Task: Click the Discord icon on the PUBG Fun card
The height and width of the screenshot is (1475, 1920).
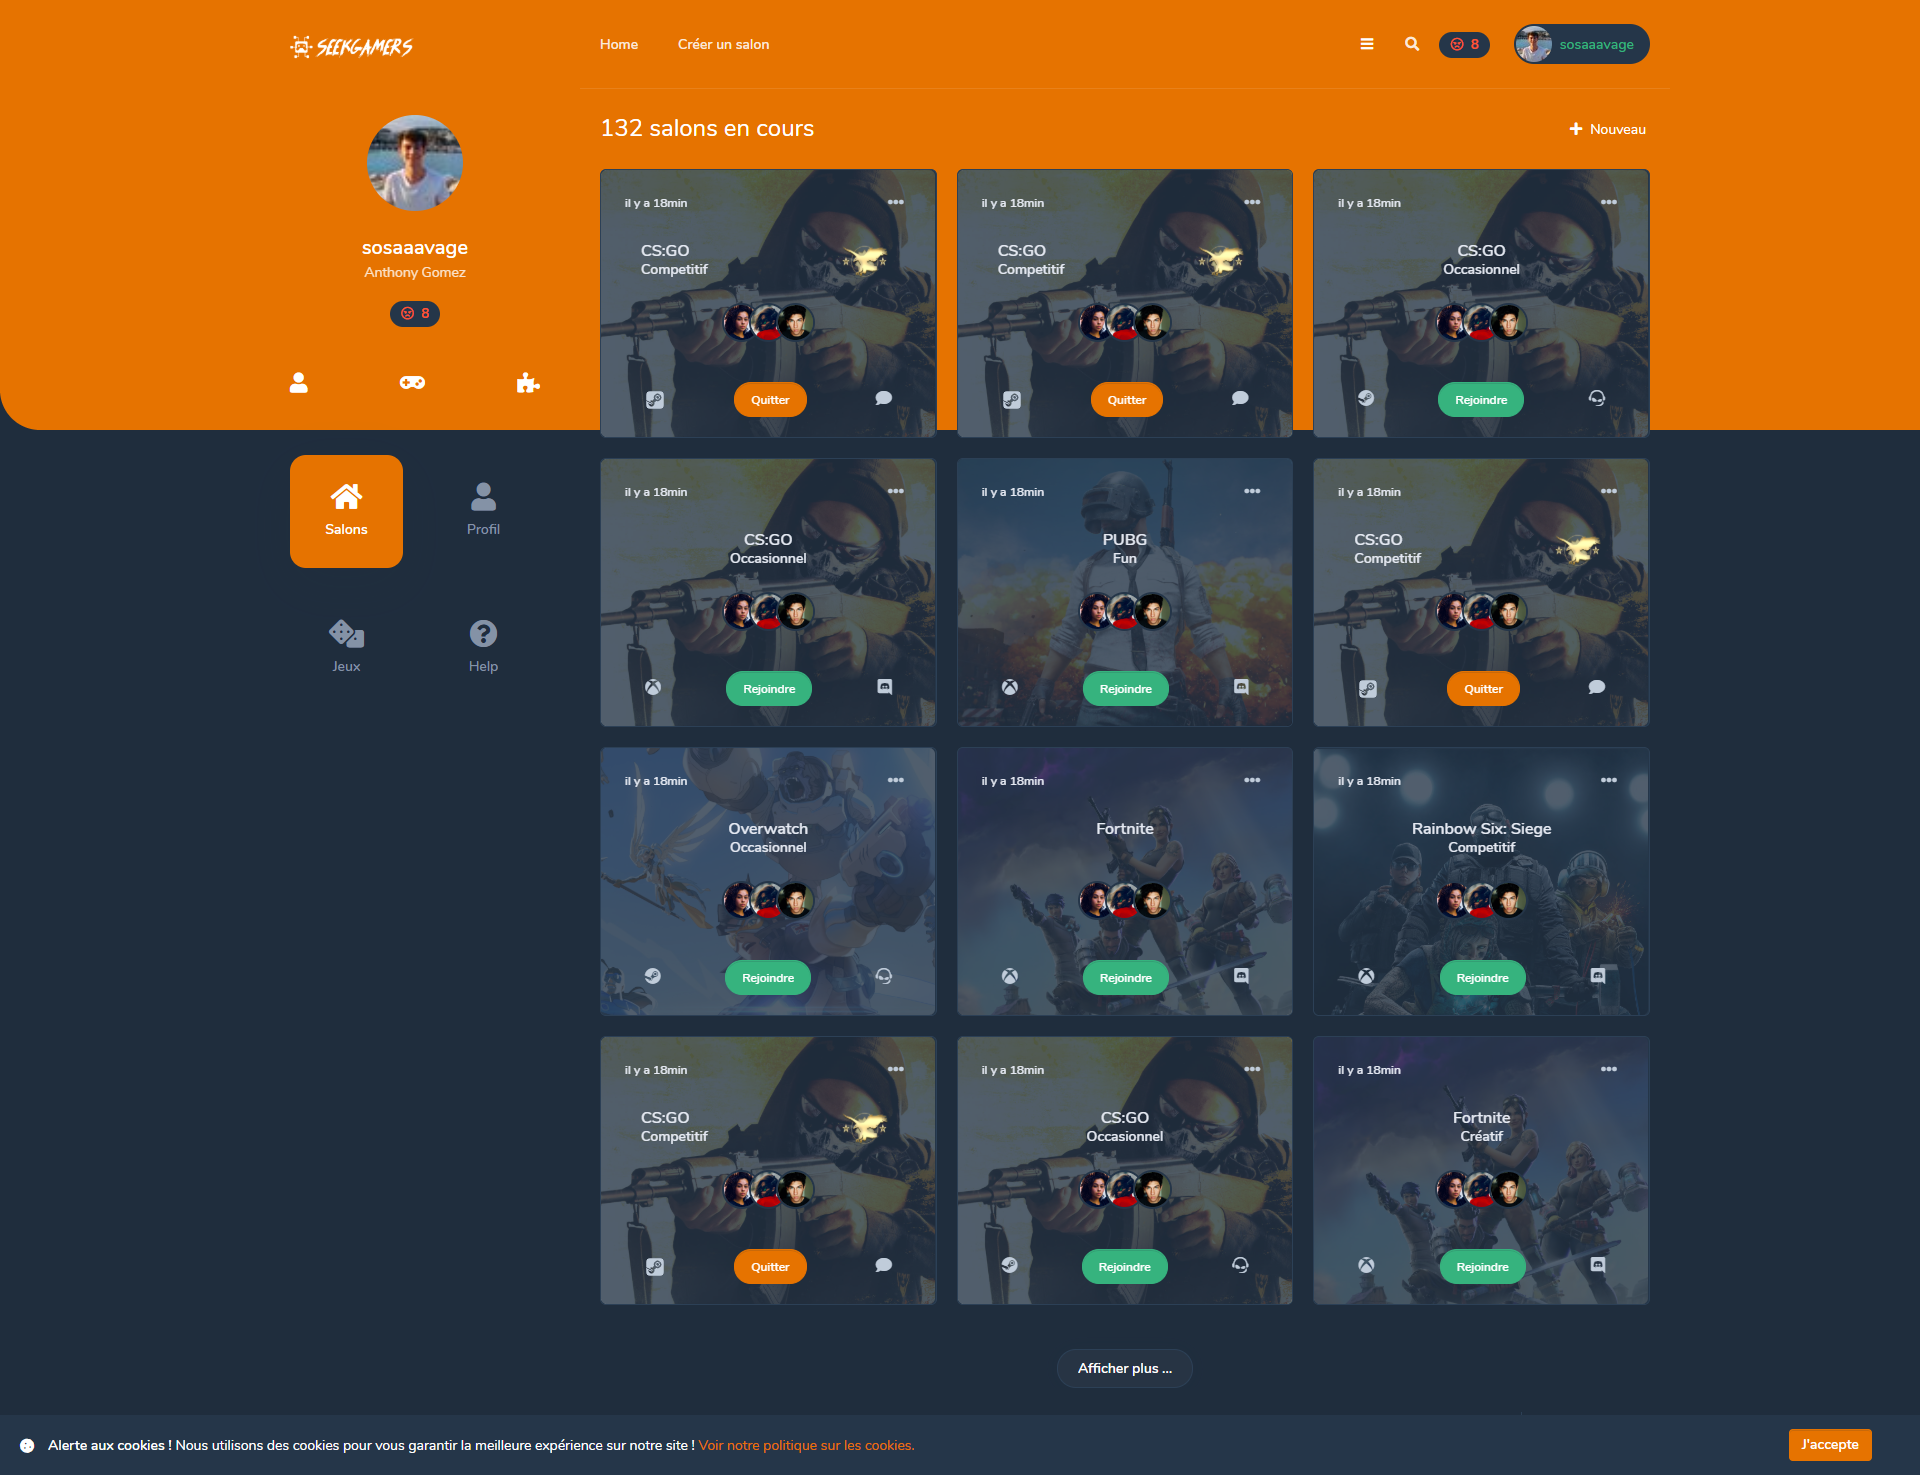Action: click(1241, 687)
